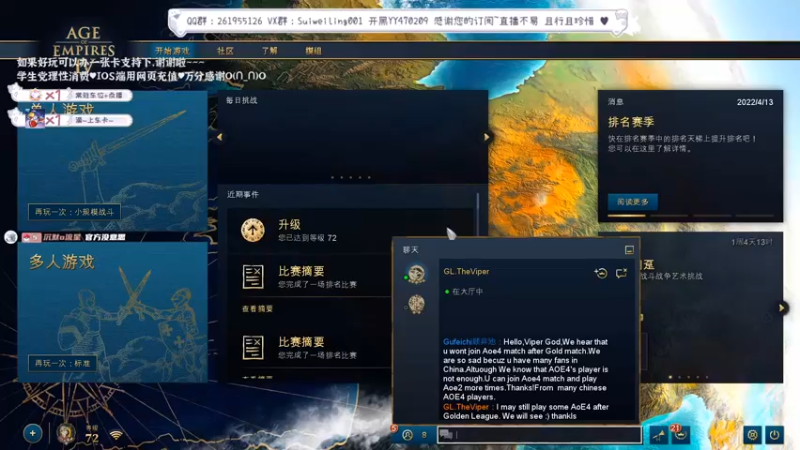Click invite-to-party icon beside GL.TheViper
The height and width of the screenshot is (450, 800).
pyautogui.click(x=601, y=273)
